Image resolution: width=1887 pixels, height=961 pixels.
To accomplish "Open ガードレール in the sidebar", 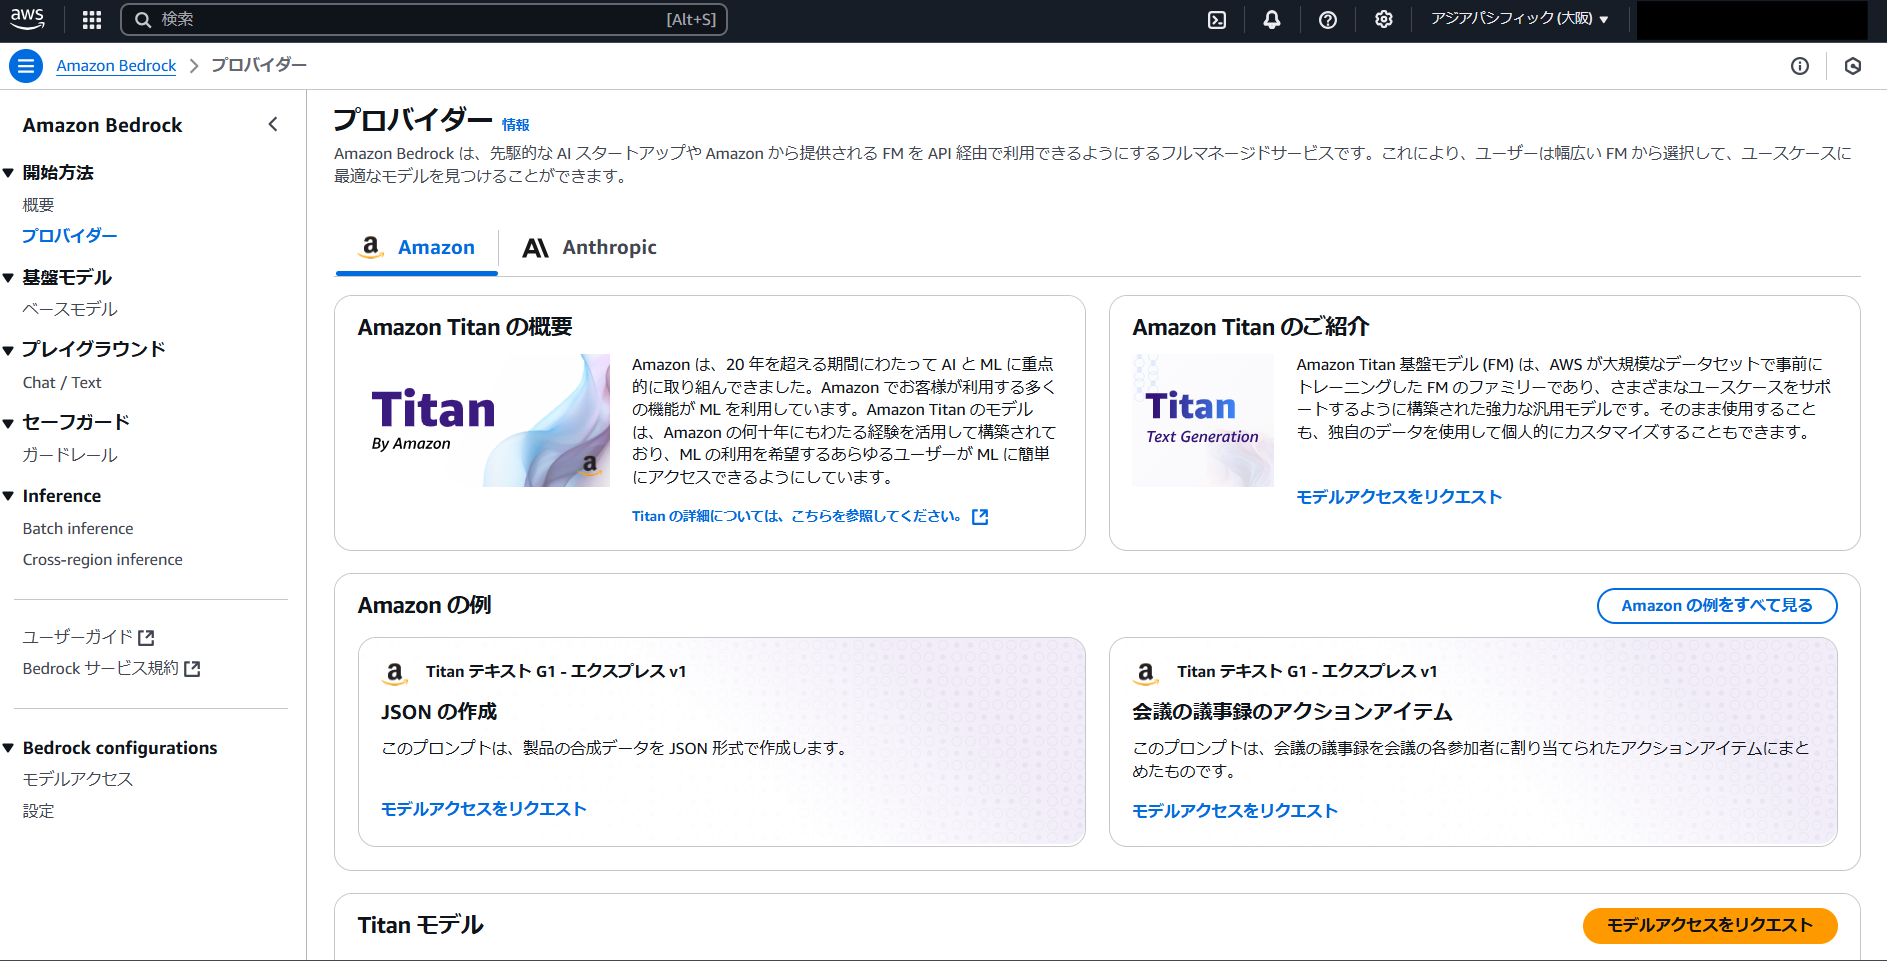I will tap(70, 455).
